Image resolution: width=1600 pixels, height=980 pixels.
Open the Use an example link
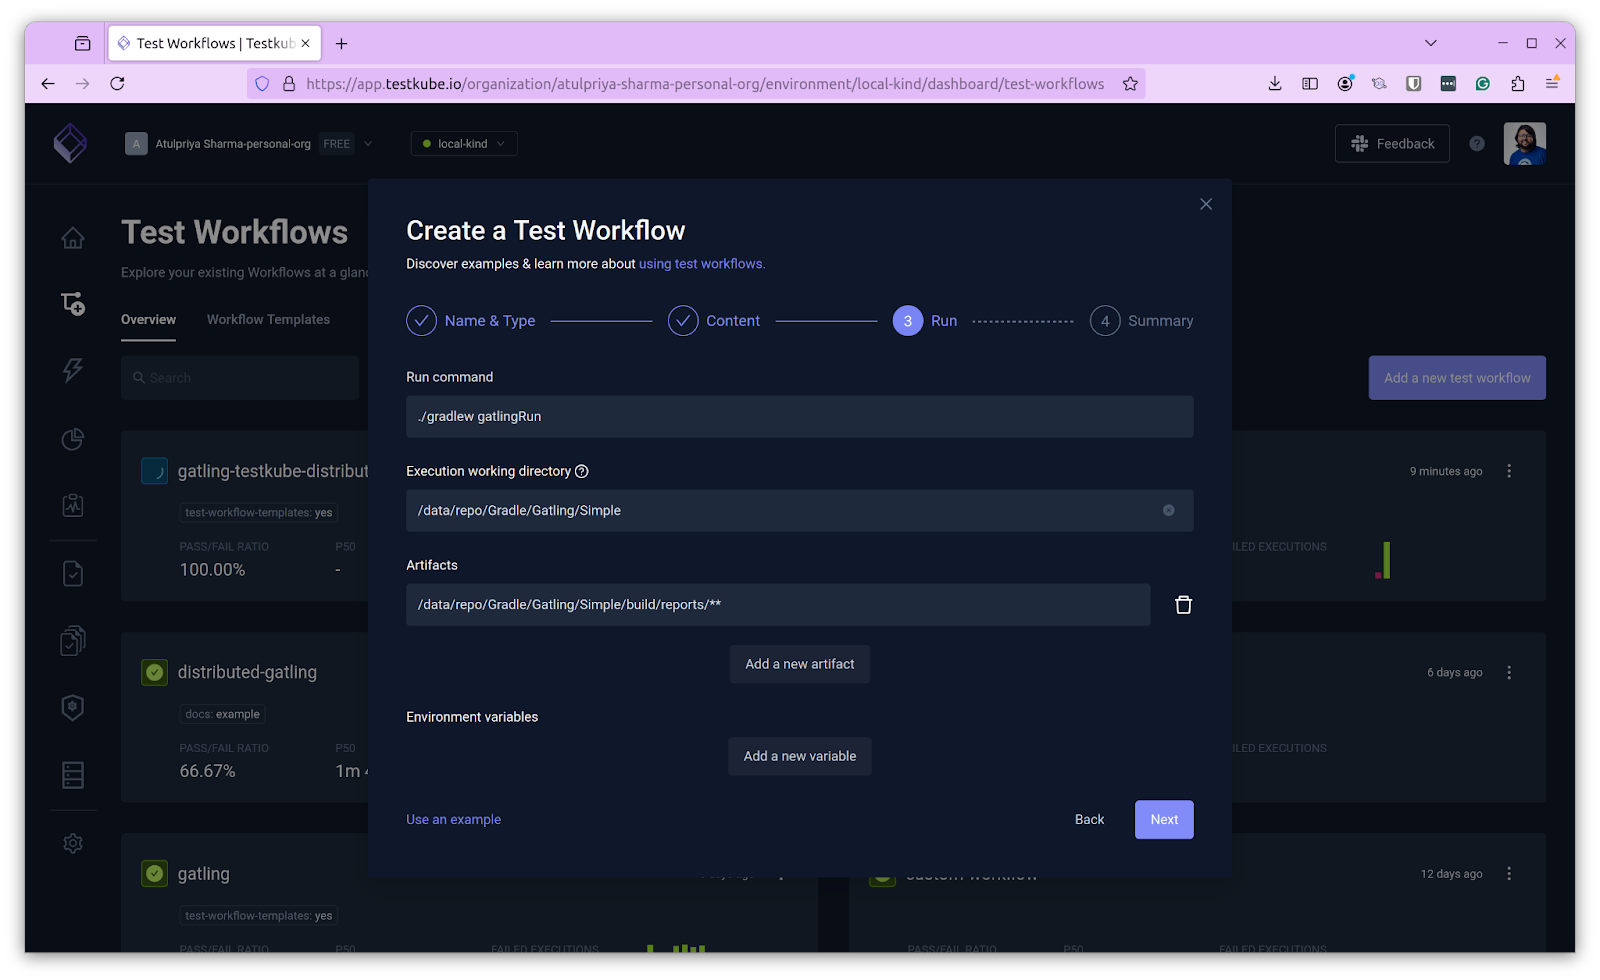tap(453, 820)
